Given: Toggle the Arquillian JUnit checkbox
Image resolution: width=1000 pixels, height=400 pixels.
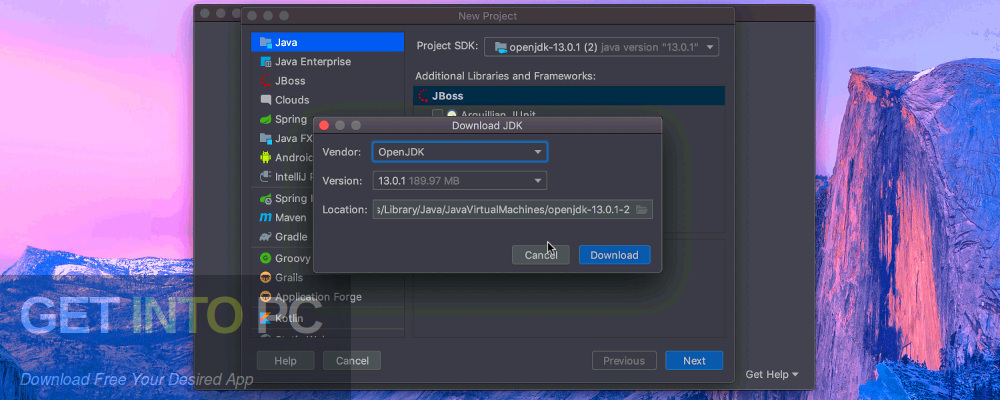Looking at the screenshot, I should pyautogui.click(x=438, y=114).
